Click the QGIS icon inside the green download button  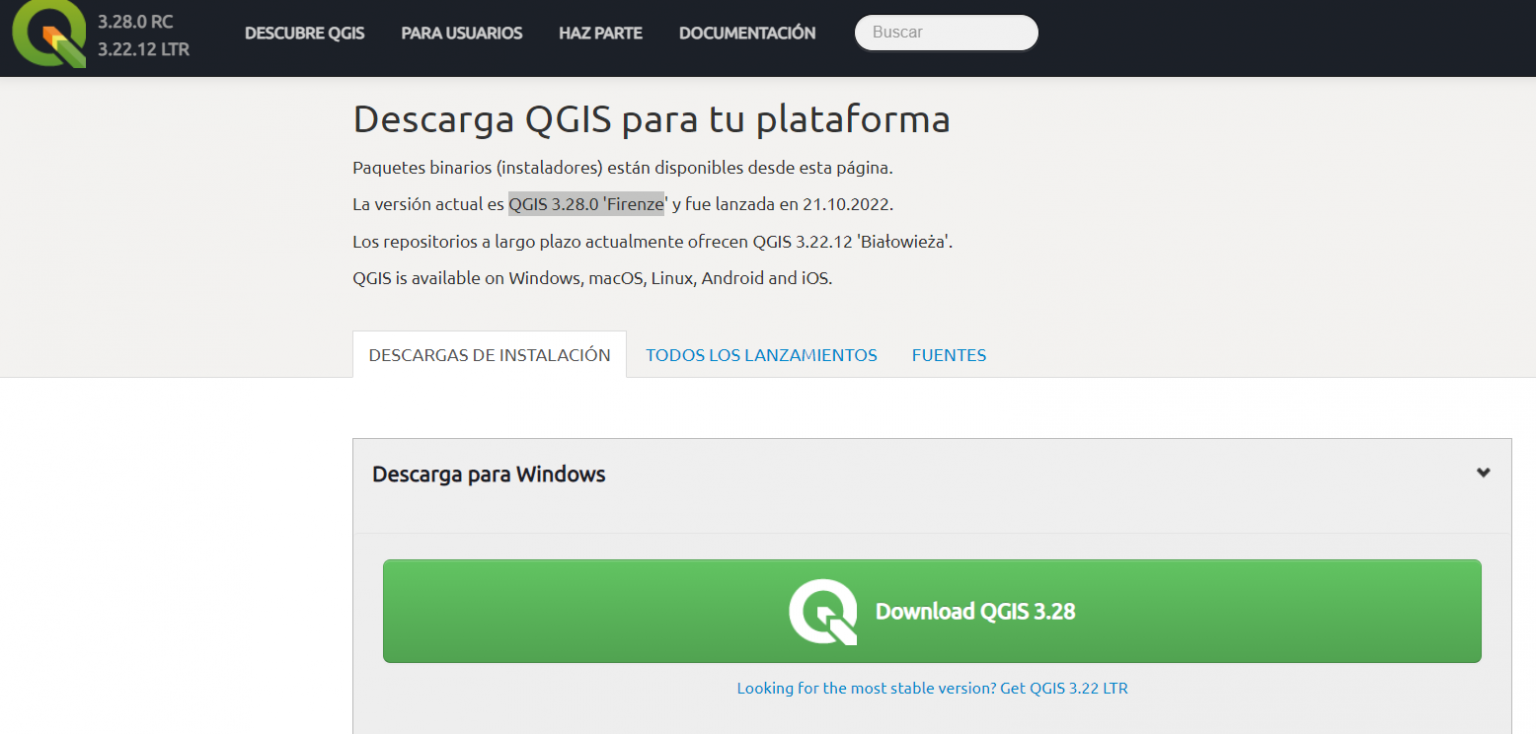point(824,611)
